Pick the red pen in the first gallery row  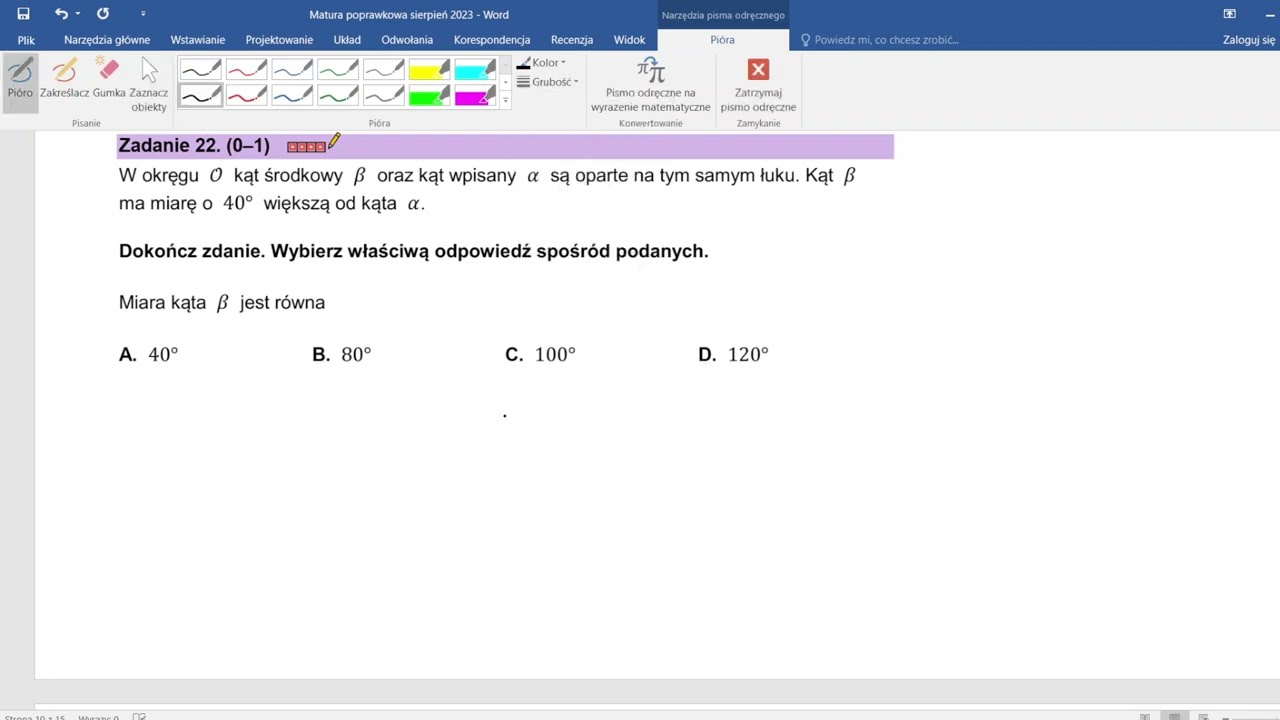tap(246, 70)
